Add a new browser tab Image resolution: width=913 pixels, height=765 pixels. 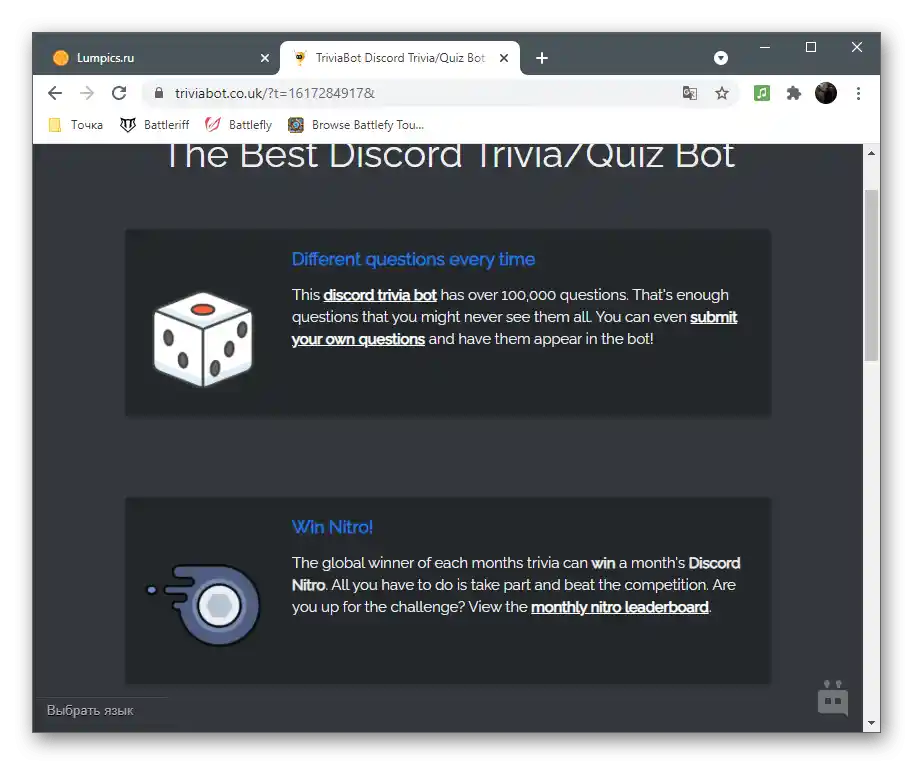(x=542, y=58)
